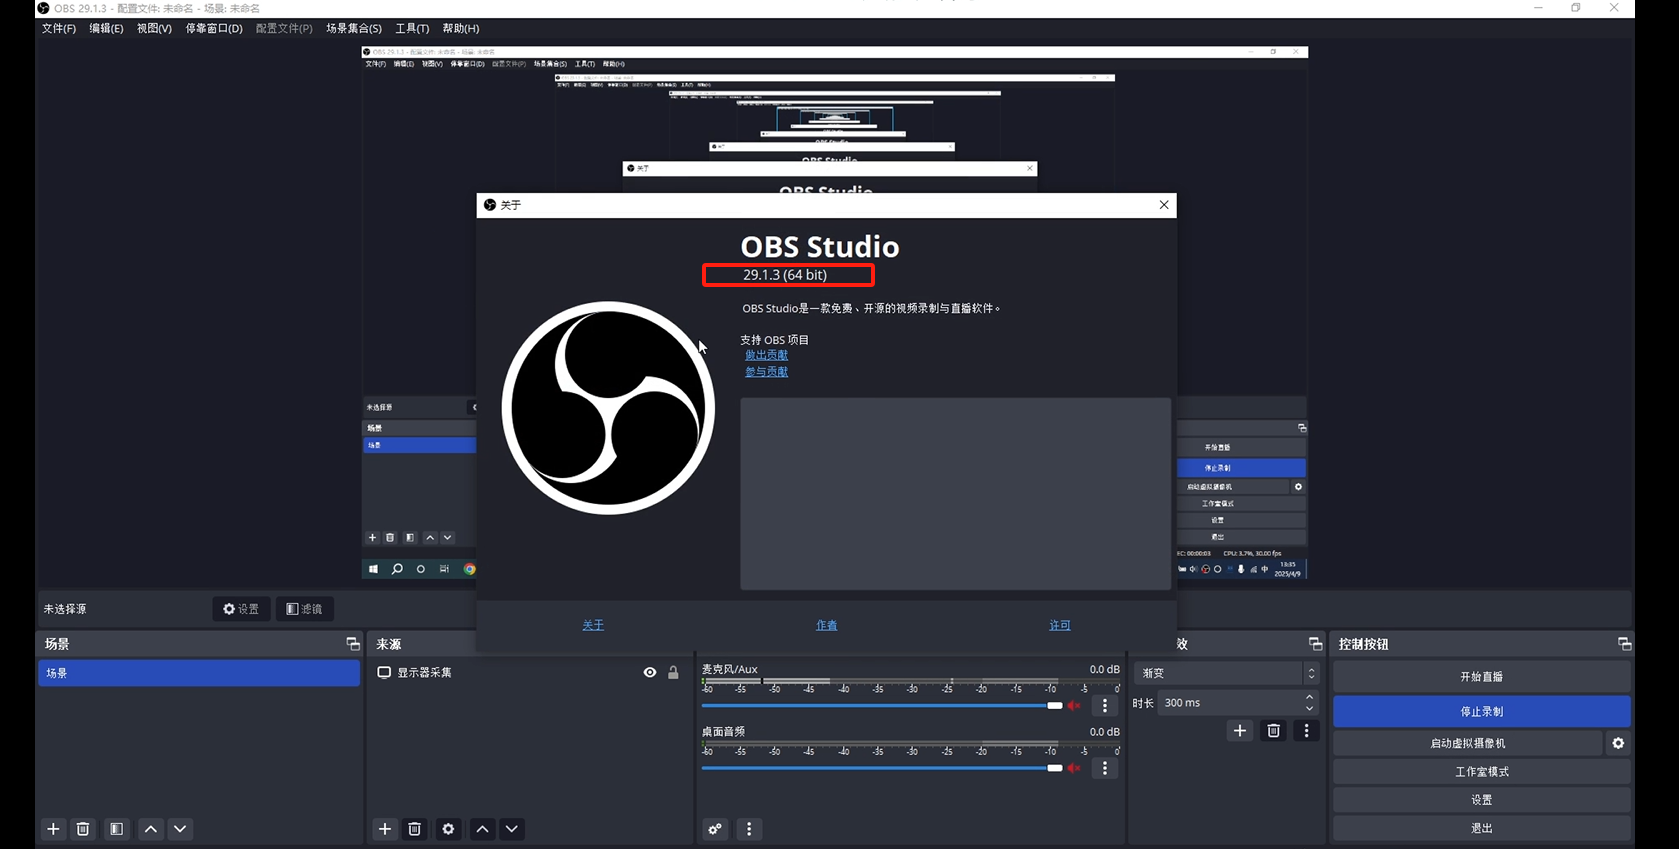Open advanced audio properties gear below the mixer

point(715,829)
